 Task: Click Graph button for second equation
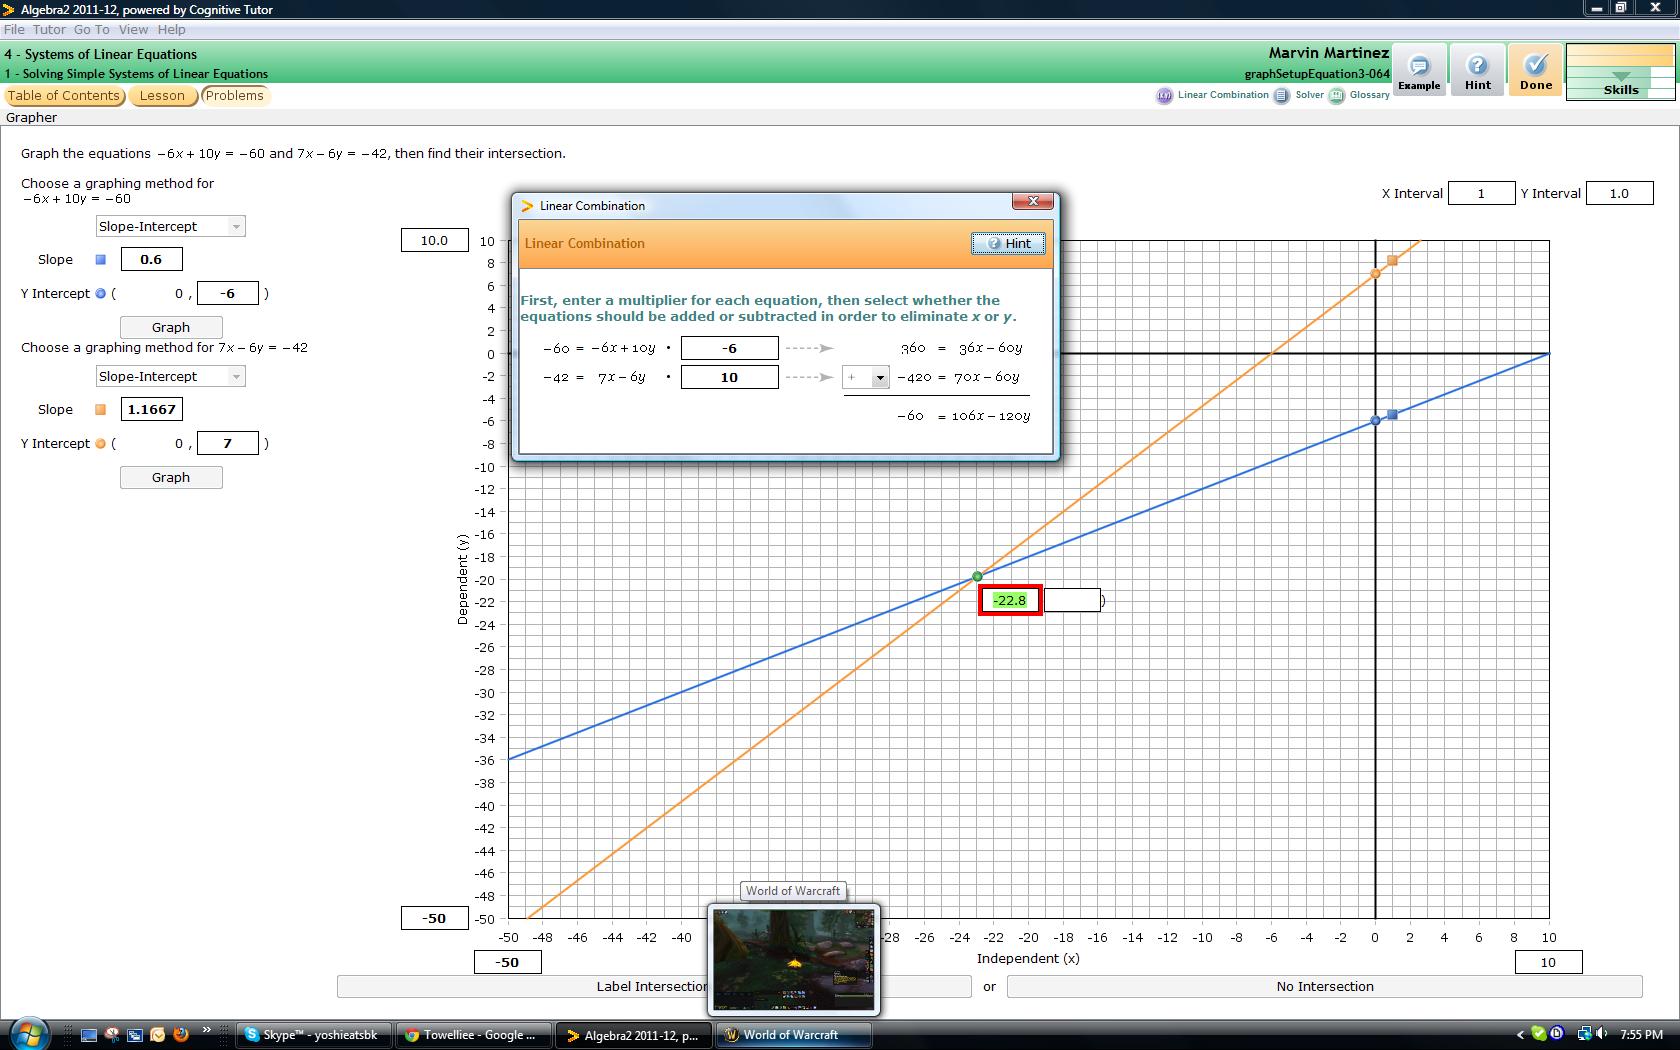point(171,477)
